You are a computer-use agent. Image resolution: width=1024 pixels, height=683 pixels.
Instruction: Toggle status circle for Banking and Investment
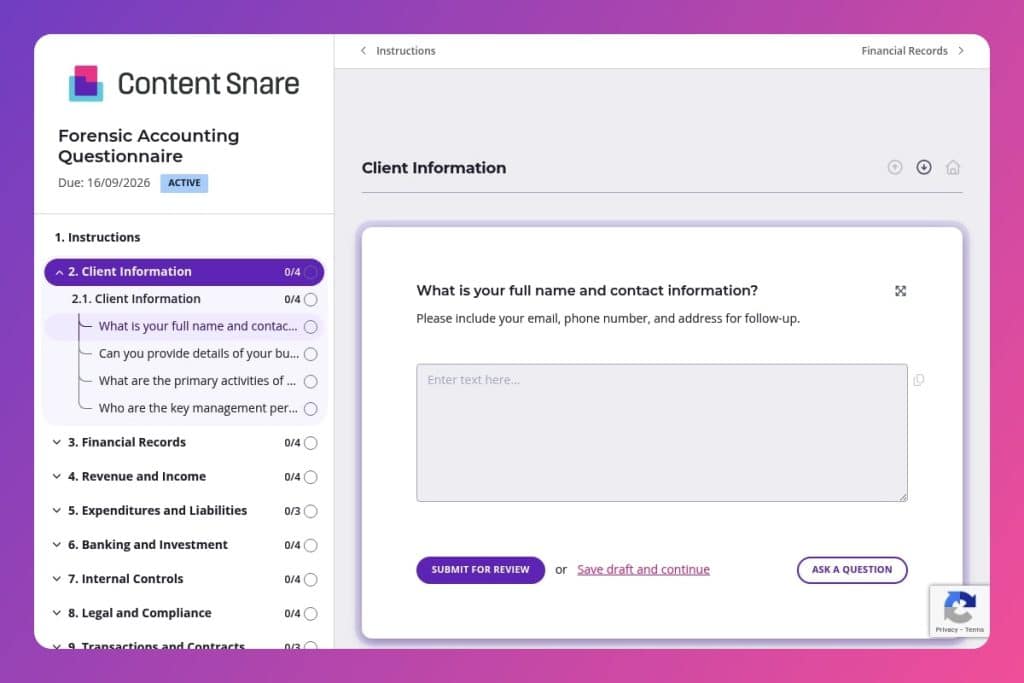point(311,545)
